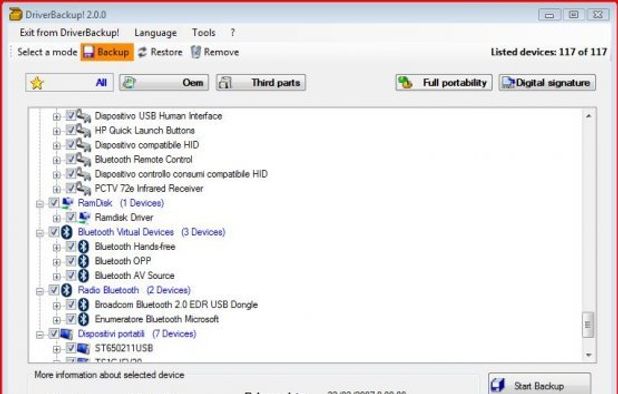Image resolution: width=618 pixels, height=394 pixels.
Task: Expand the ST650211USB node
Action: [57, 349]
